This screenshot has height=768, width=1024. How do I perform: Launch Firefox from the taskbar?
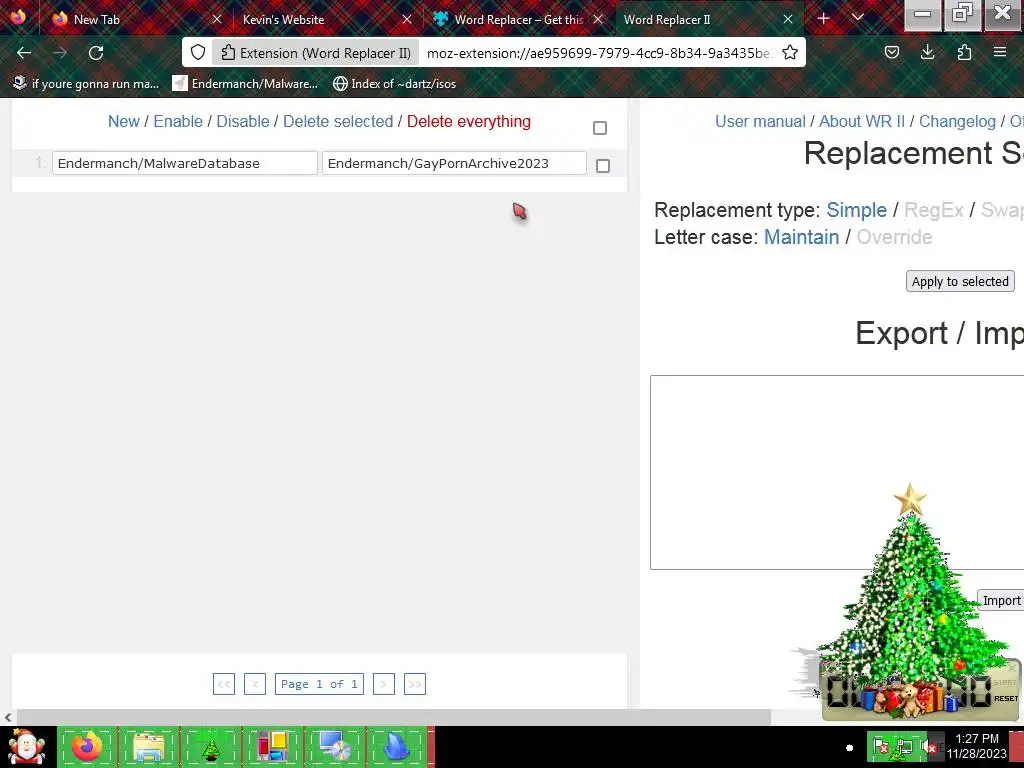87,747
